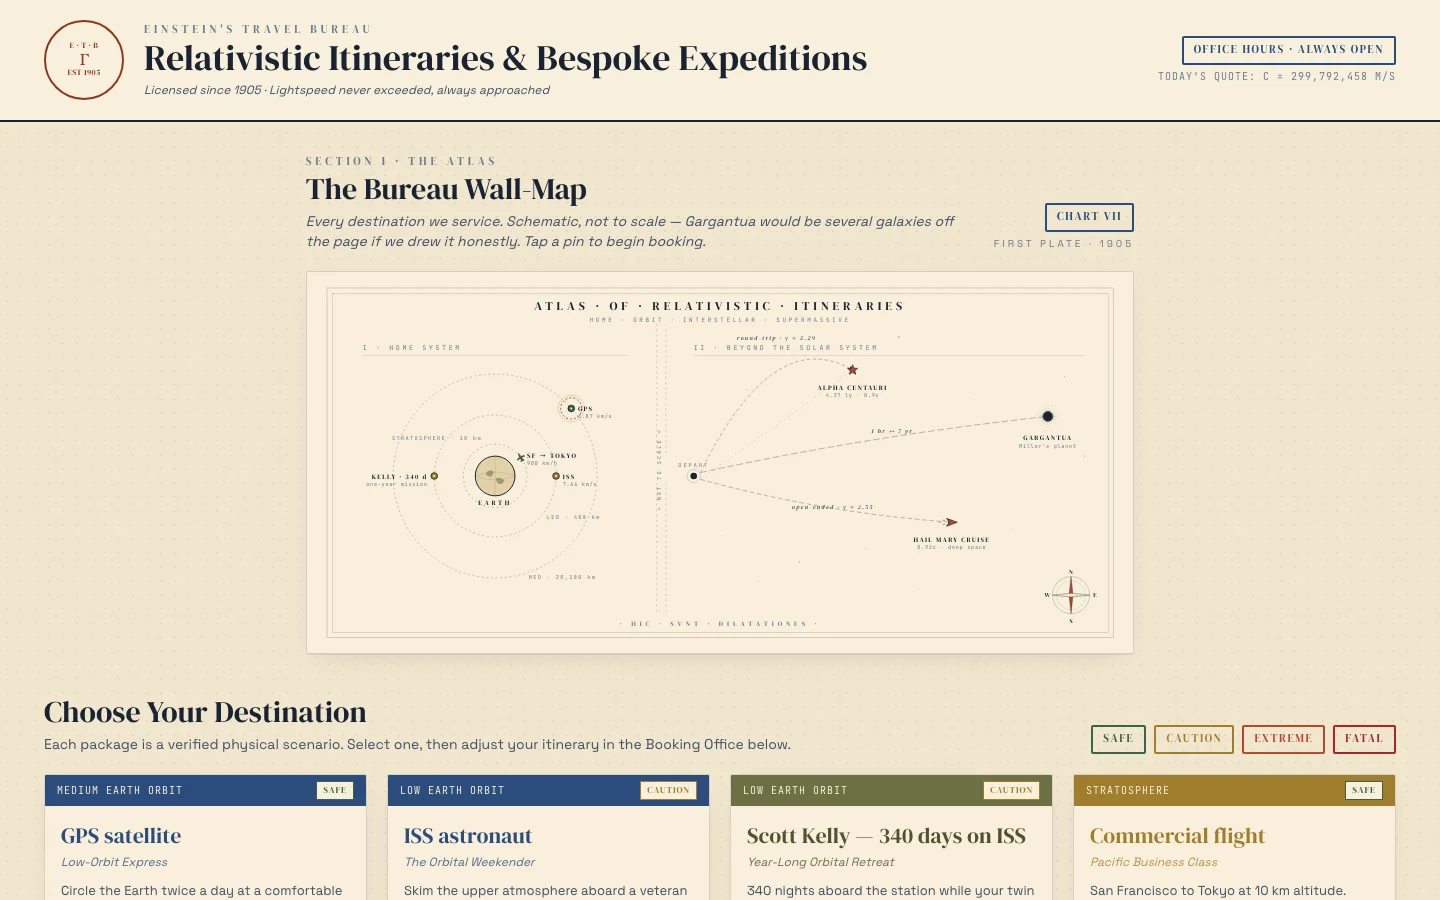
Task: Select the EXTREME legend tag
Action: click(x=1283, y=739)
